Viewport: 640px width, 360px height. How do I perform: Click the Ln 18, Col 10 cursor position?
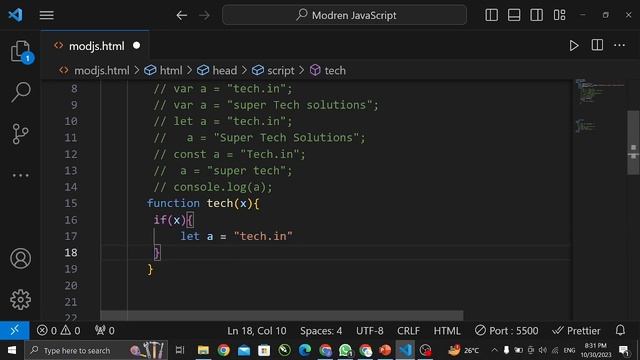tap(257, 331)
